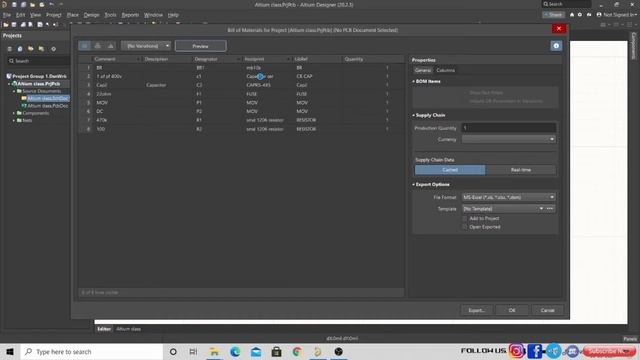
Task: Select Altium class.PcbDoc in Projects tree
Action: (x=47, y=106)
